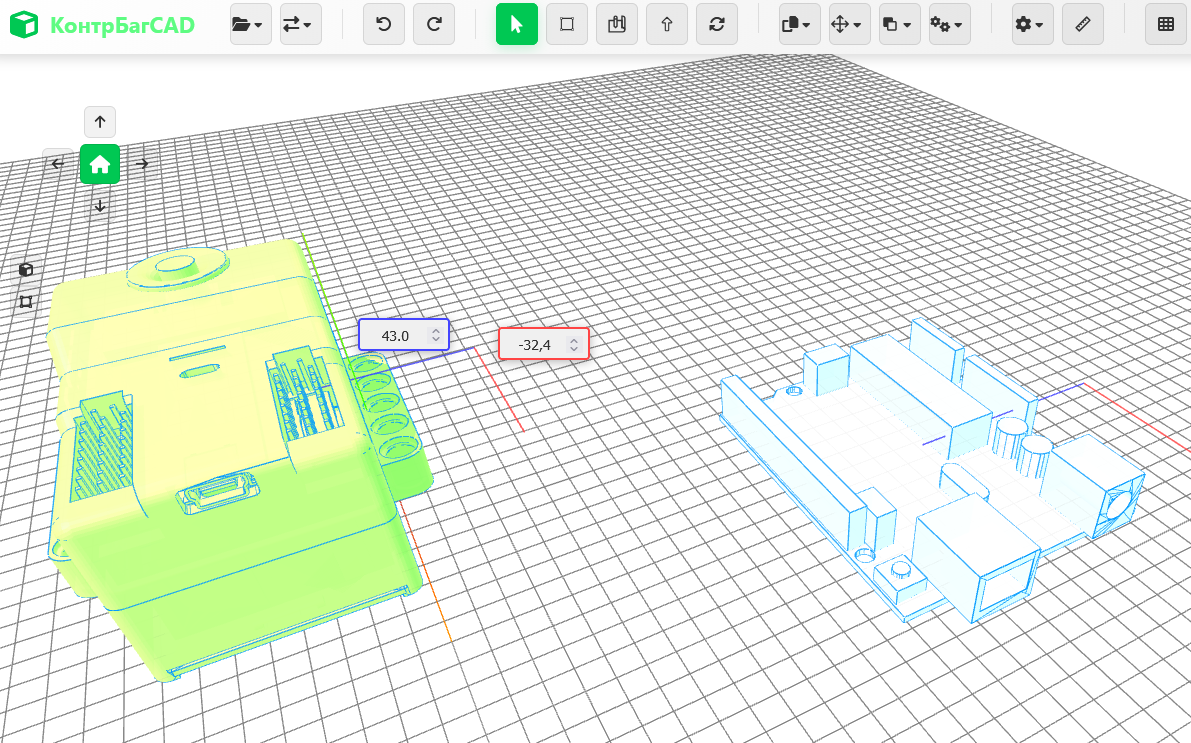Open the copy/paste clipboard menu

coord(799,25)
